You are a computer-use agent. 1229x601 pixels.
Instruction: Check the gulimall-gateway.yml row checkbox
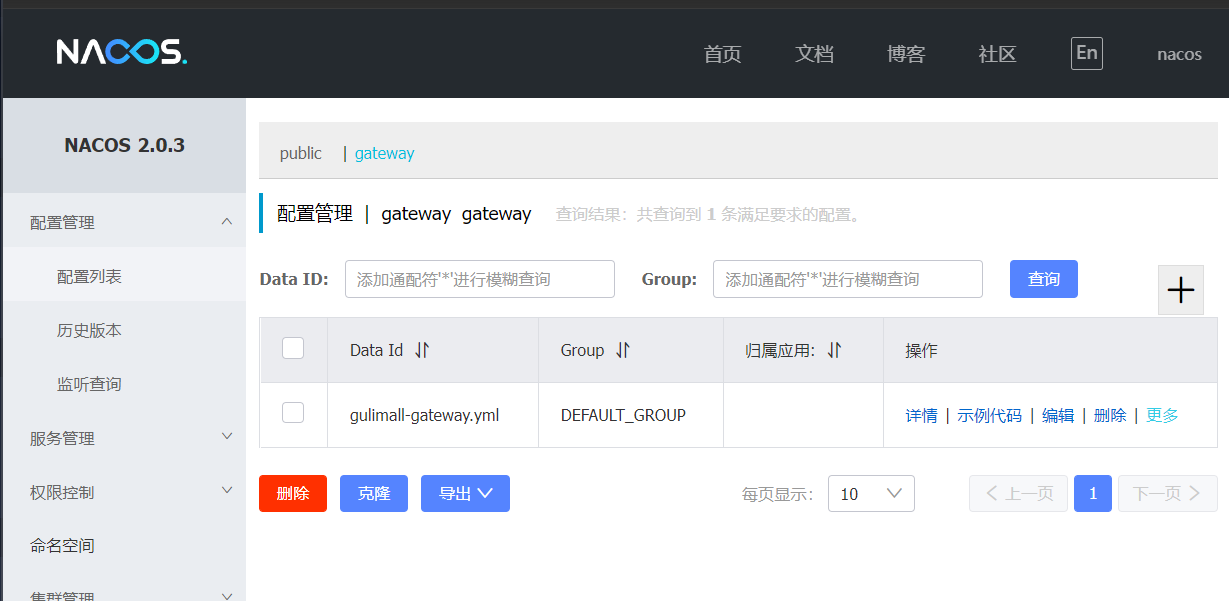point(293,412)
